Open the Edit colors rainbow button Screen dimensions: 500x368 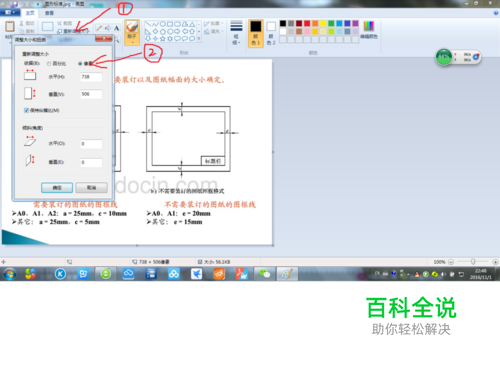point(369,29)
